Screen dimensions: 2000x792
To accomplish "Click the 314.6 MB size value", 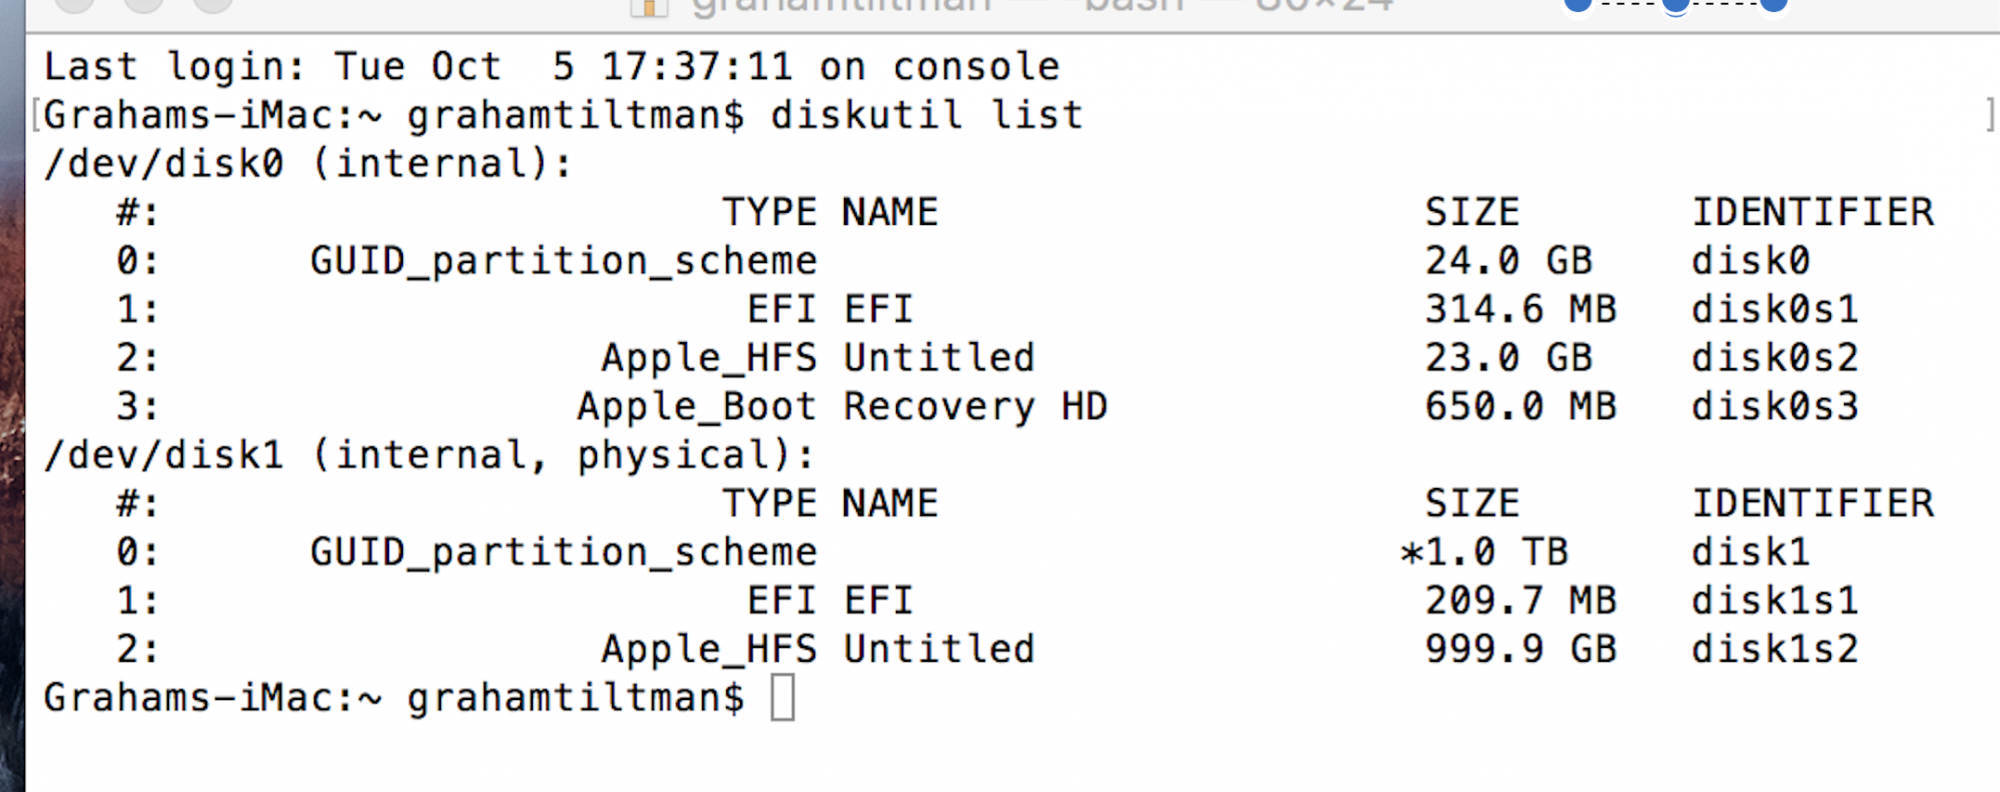I will point(1520,309).
